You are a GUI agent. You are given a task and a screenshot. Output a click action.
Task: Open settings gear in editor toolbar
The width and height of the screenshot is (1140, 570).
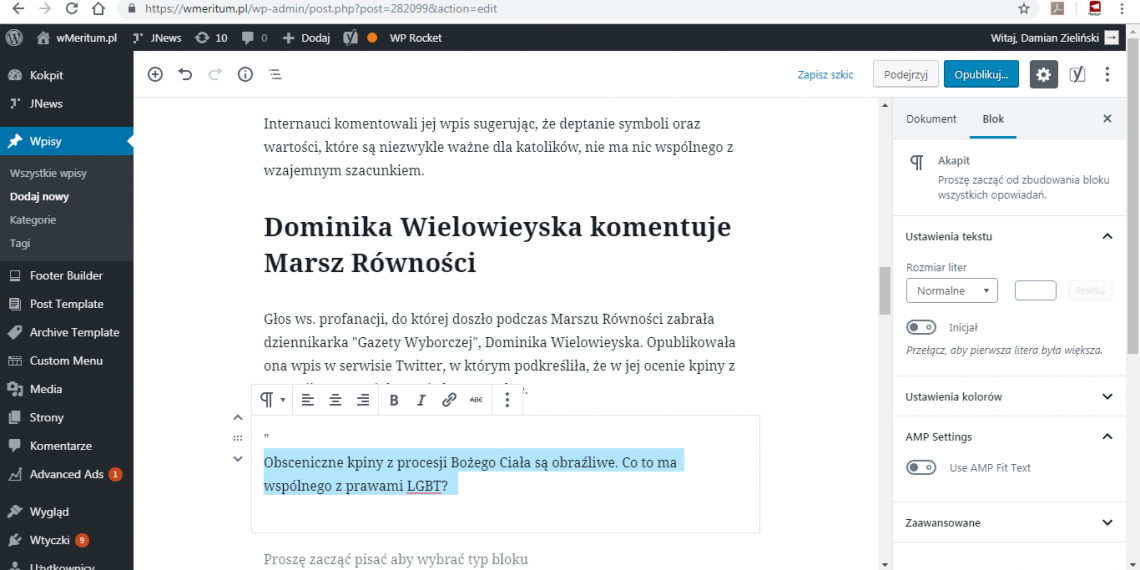(1043, 74)
